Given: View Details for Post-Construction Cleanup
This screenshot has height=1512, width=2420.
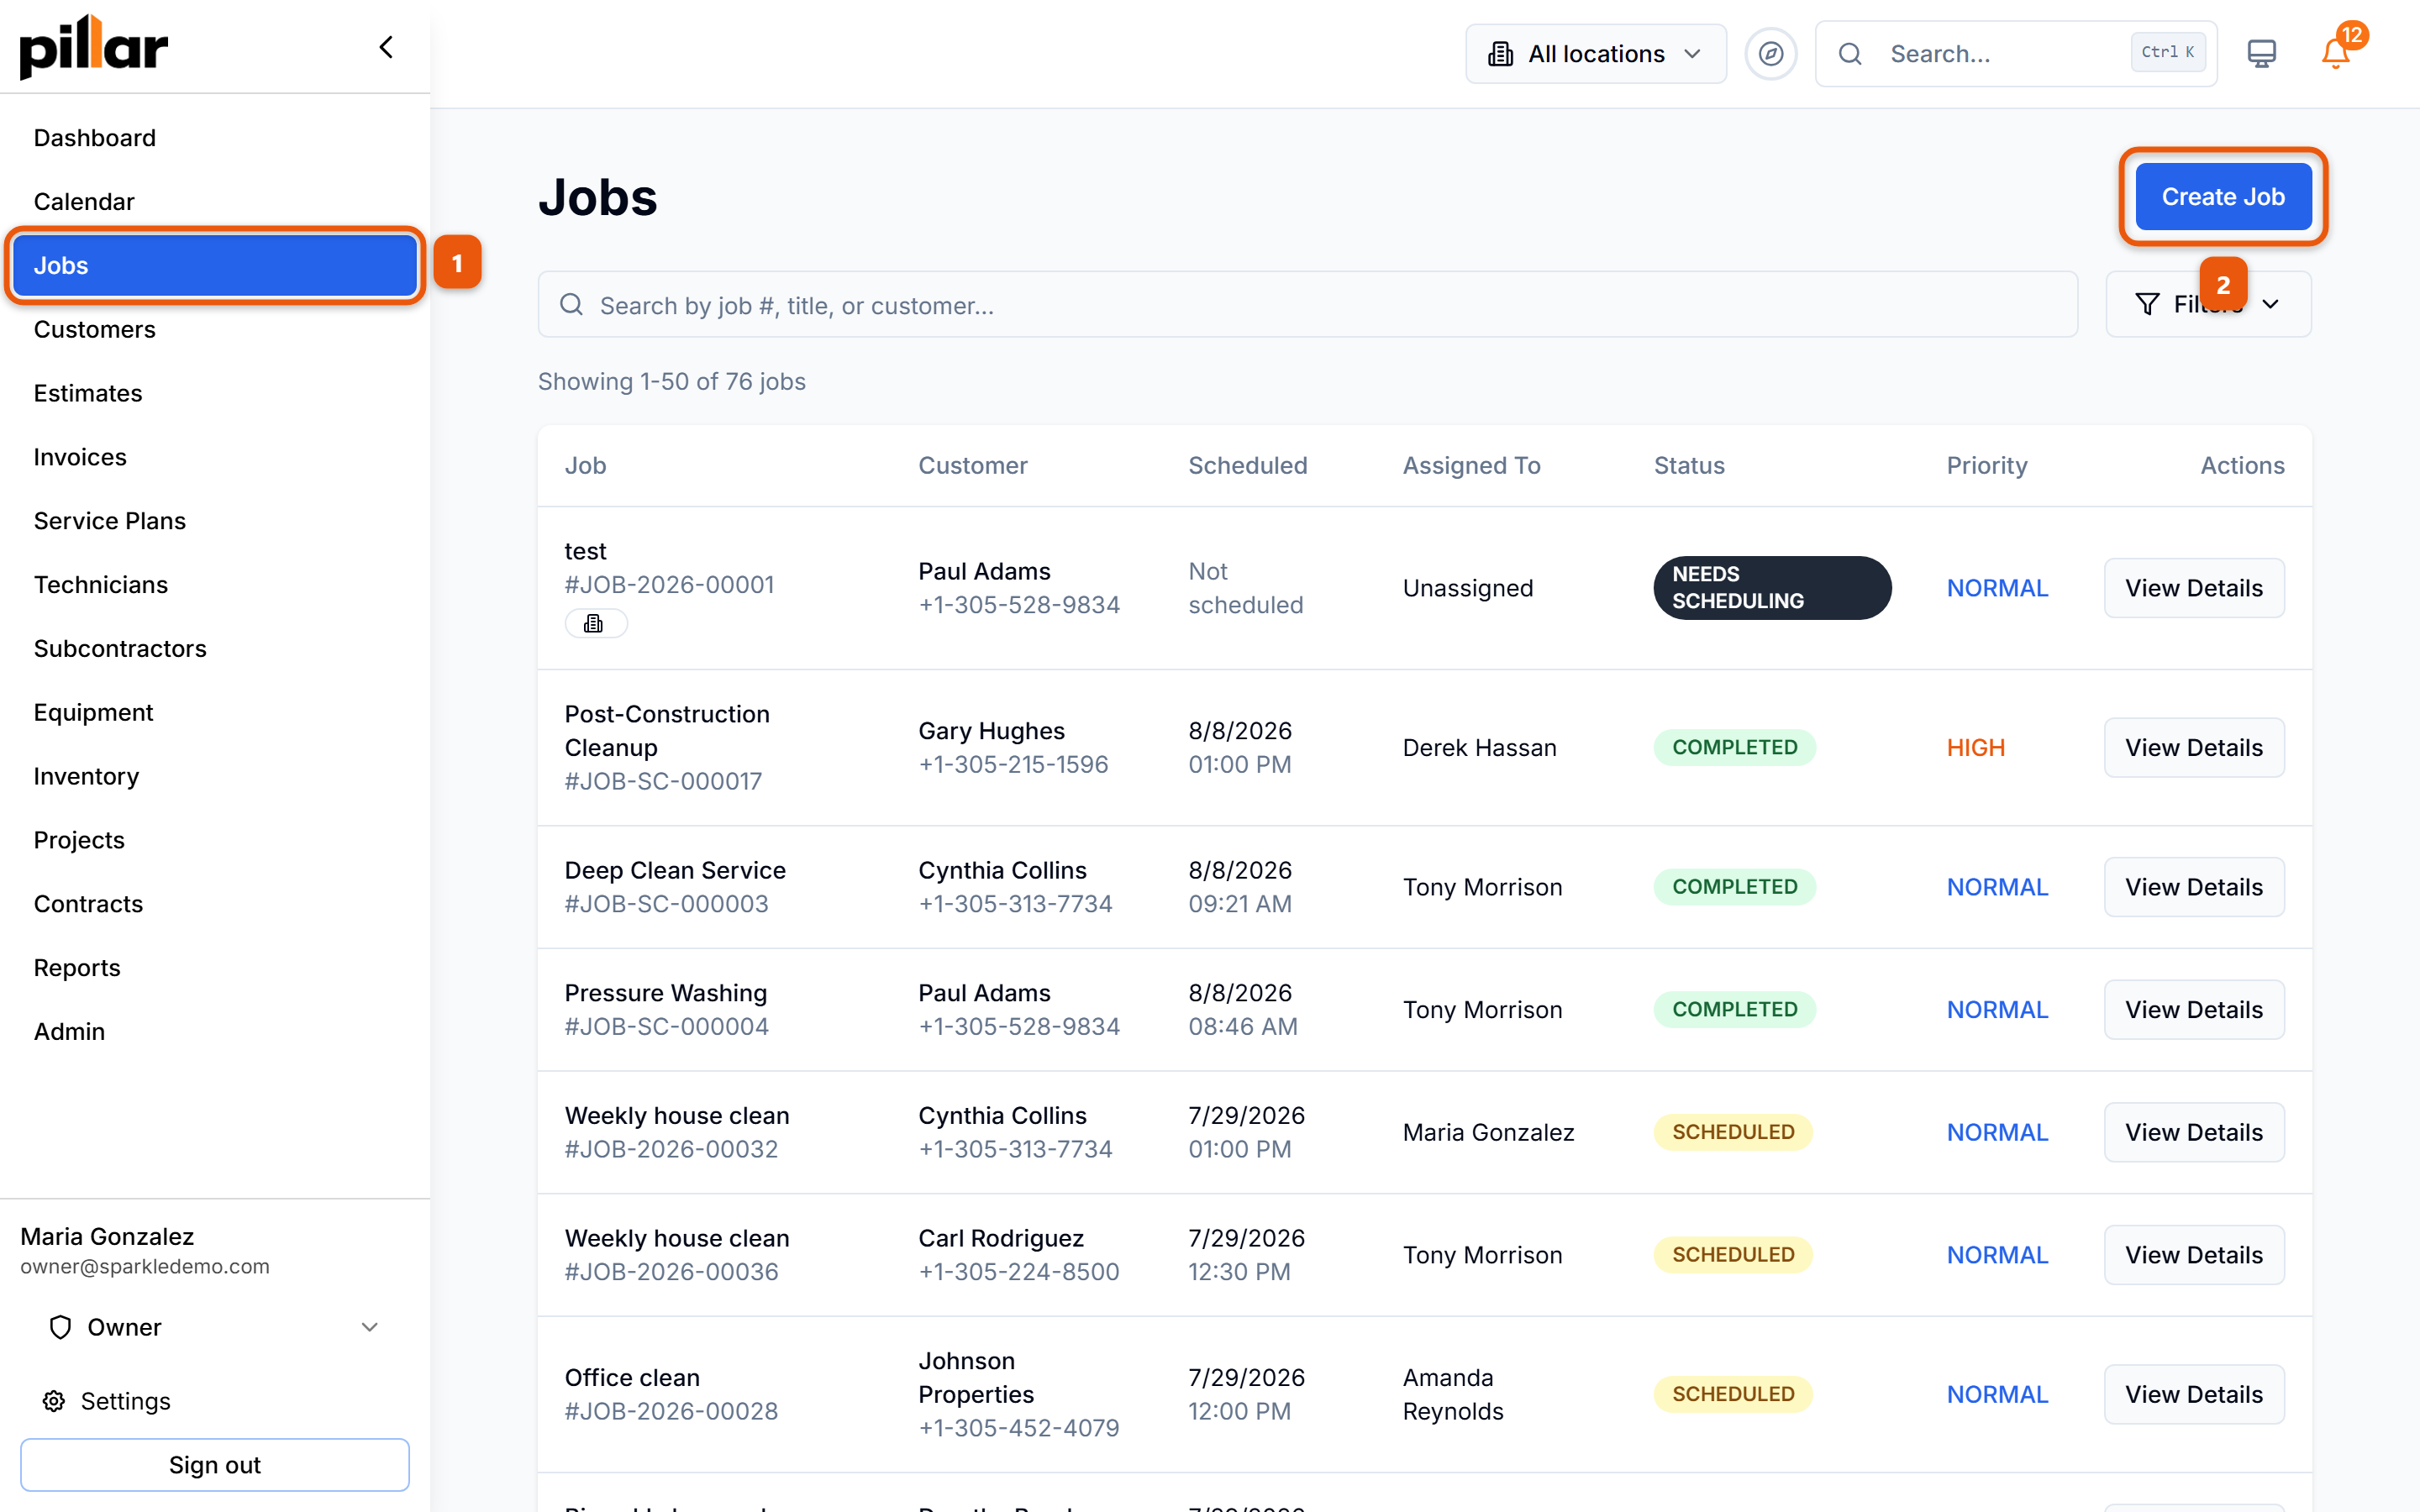Looking at the screenshot, I should (x=2193, y=748).
